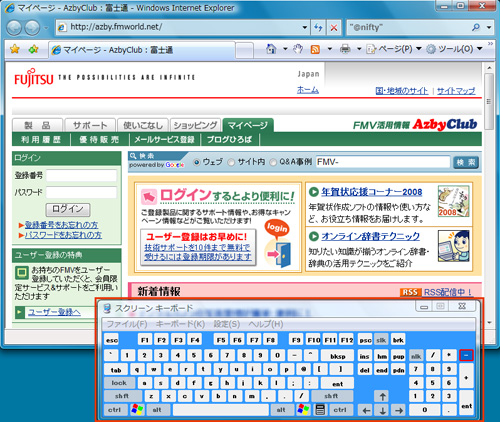Start search with the magnifier icon
500x422 pixels.
click(476, 27)
